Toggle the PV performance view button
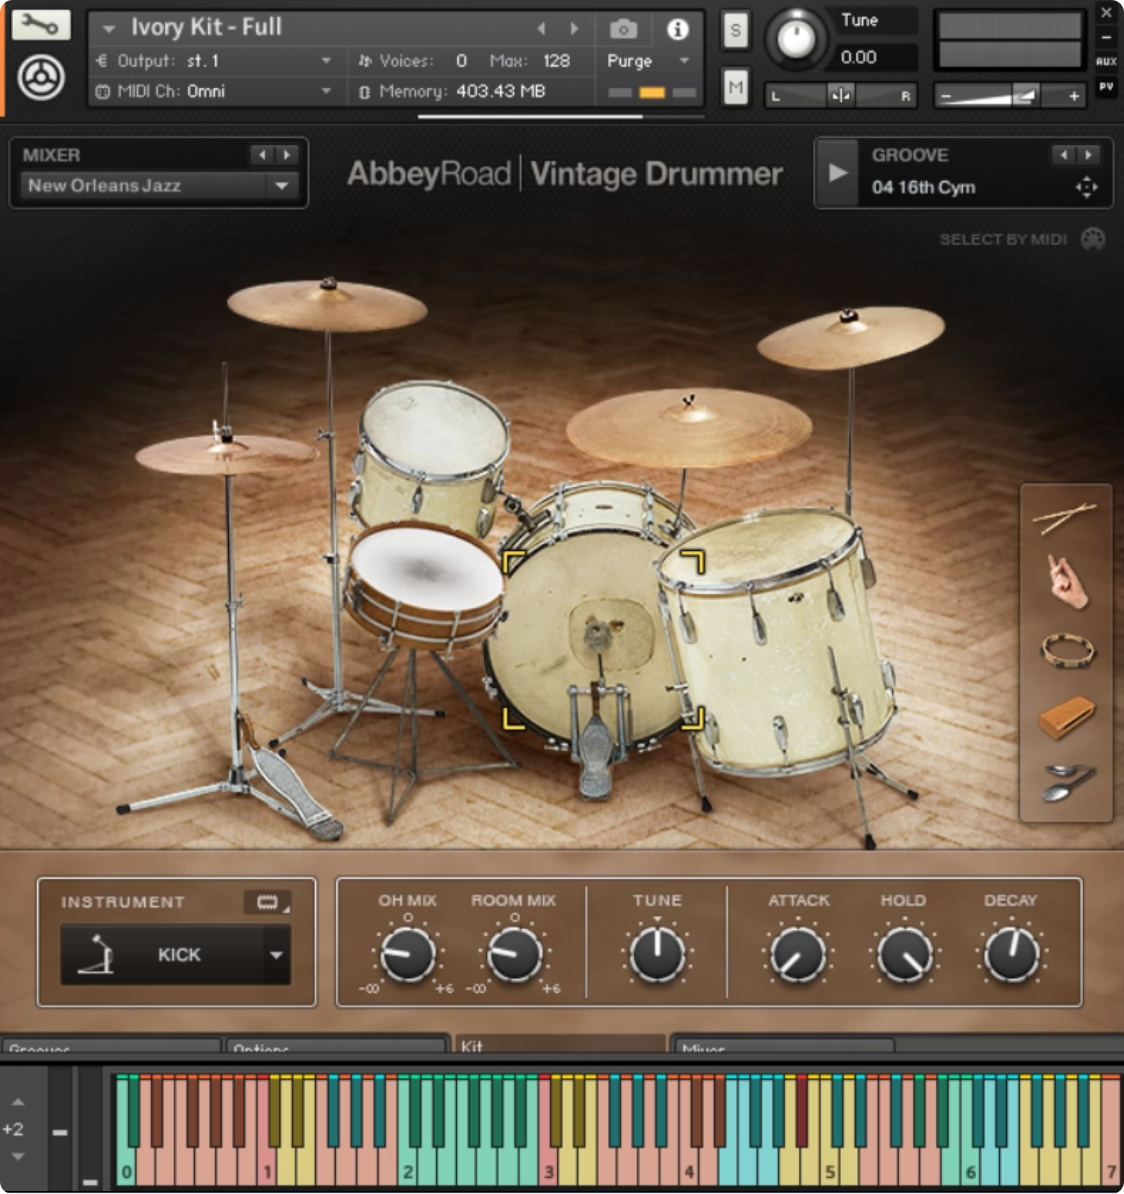Viewport: 1124px width, 1194px height. pyautogui.click(x=1106, y=87)
